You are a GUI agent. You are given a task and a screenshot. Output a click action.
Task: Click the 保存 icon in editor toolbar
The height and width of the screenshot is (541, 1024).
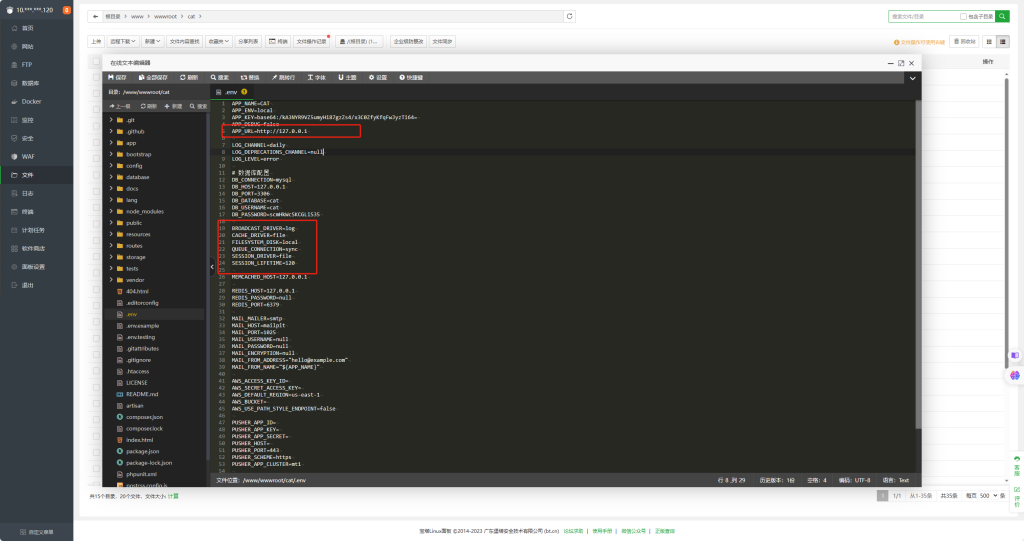(x=117, y=77)
